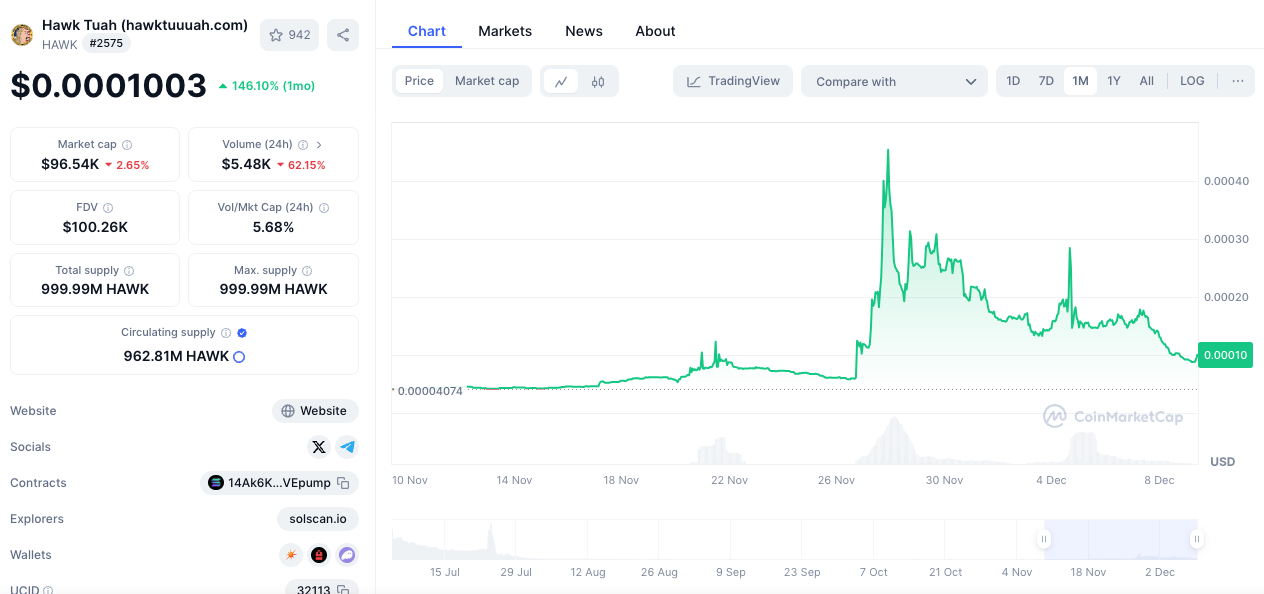Click the #2575 rank badge
1264x594 pixels.
(106, 44)
